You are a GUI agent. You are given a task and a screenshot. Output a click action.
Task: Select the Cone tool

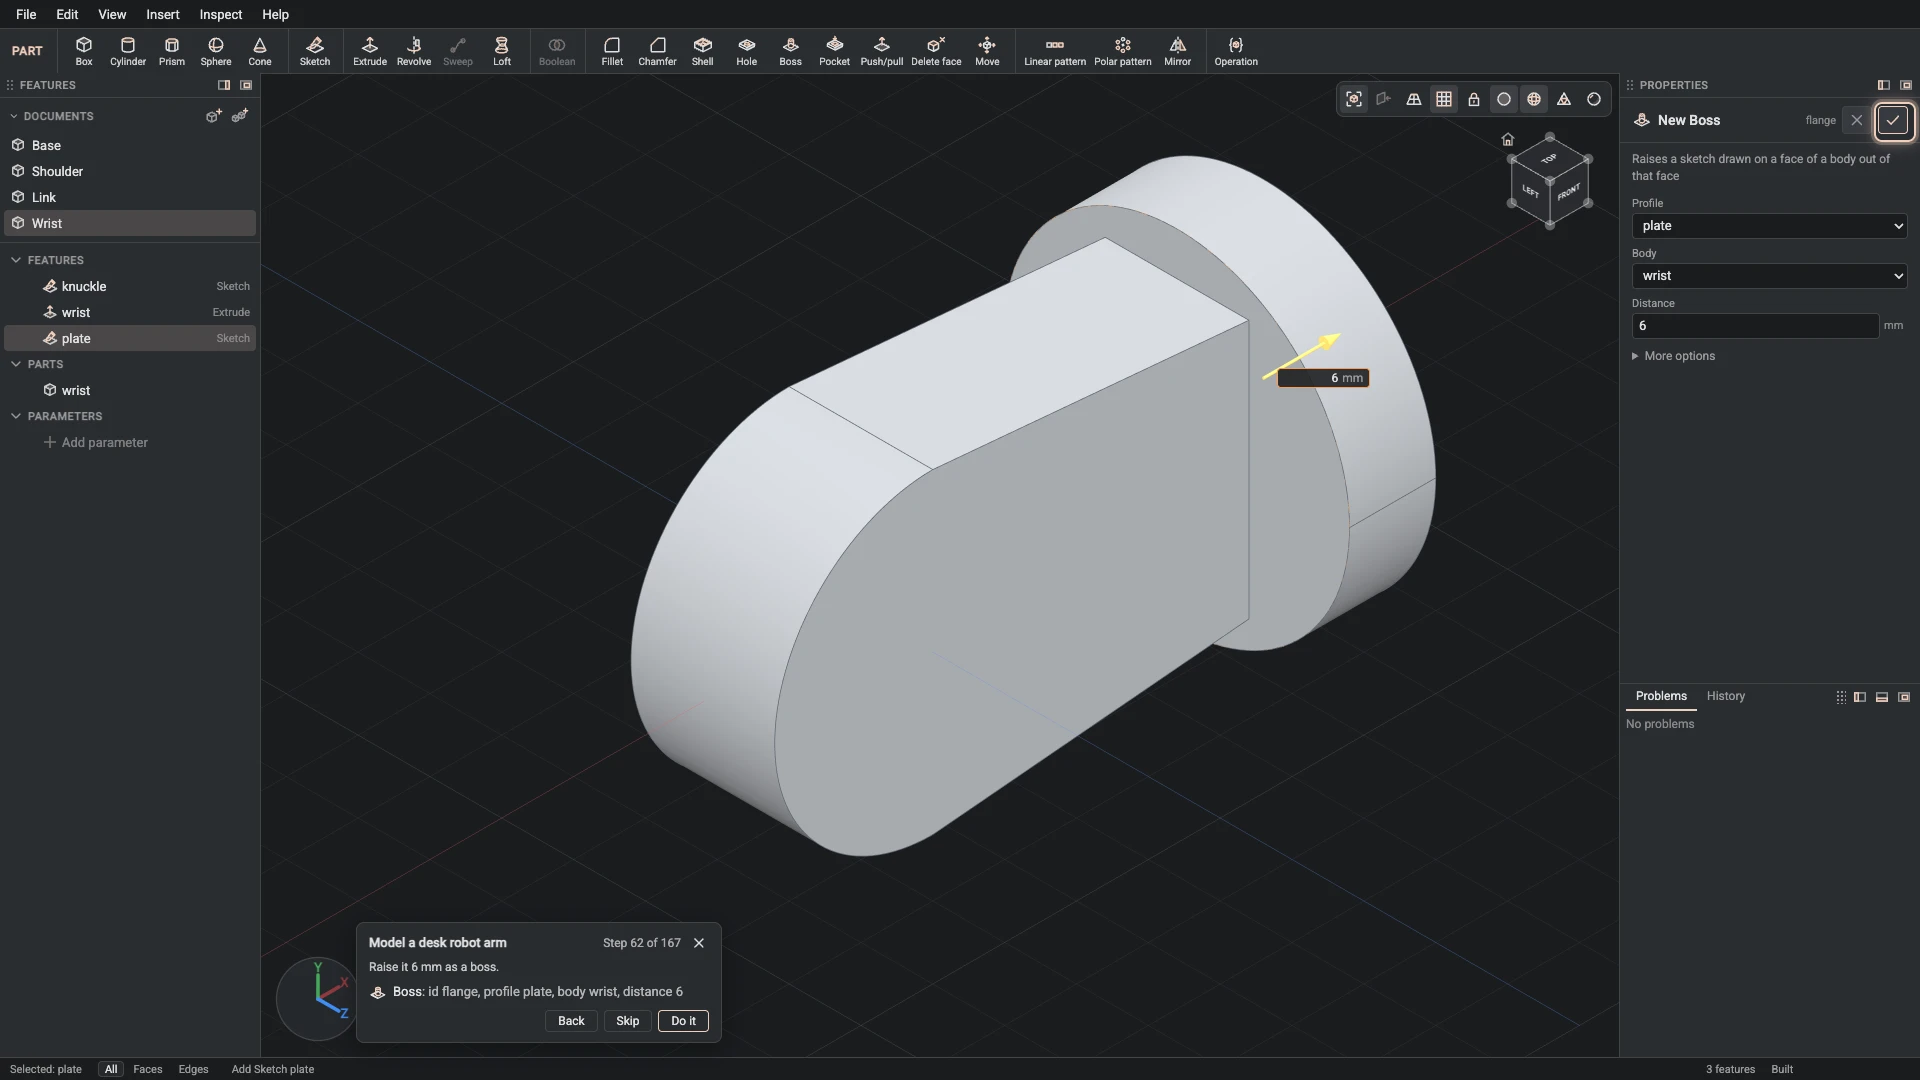260,51
